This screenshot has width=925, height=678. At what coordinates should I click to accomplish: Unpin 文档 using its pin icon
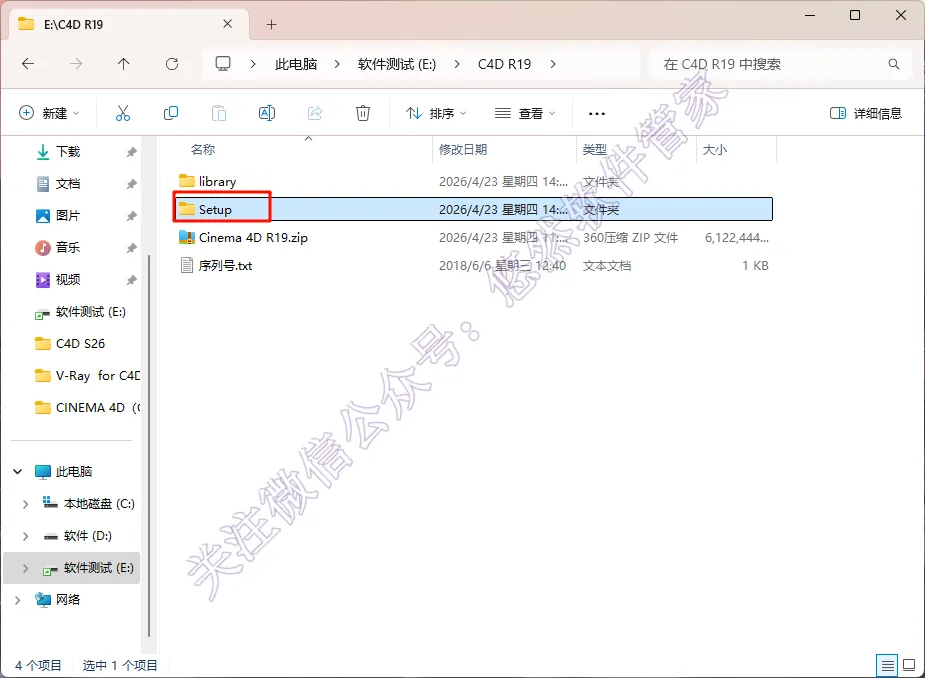point(131,184)
